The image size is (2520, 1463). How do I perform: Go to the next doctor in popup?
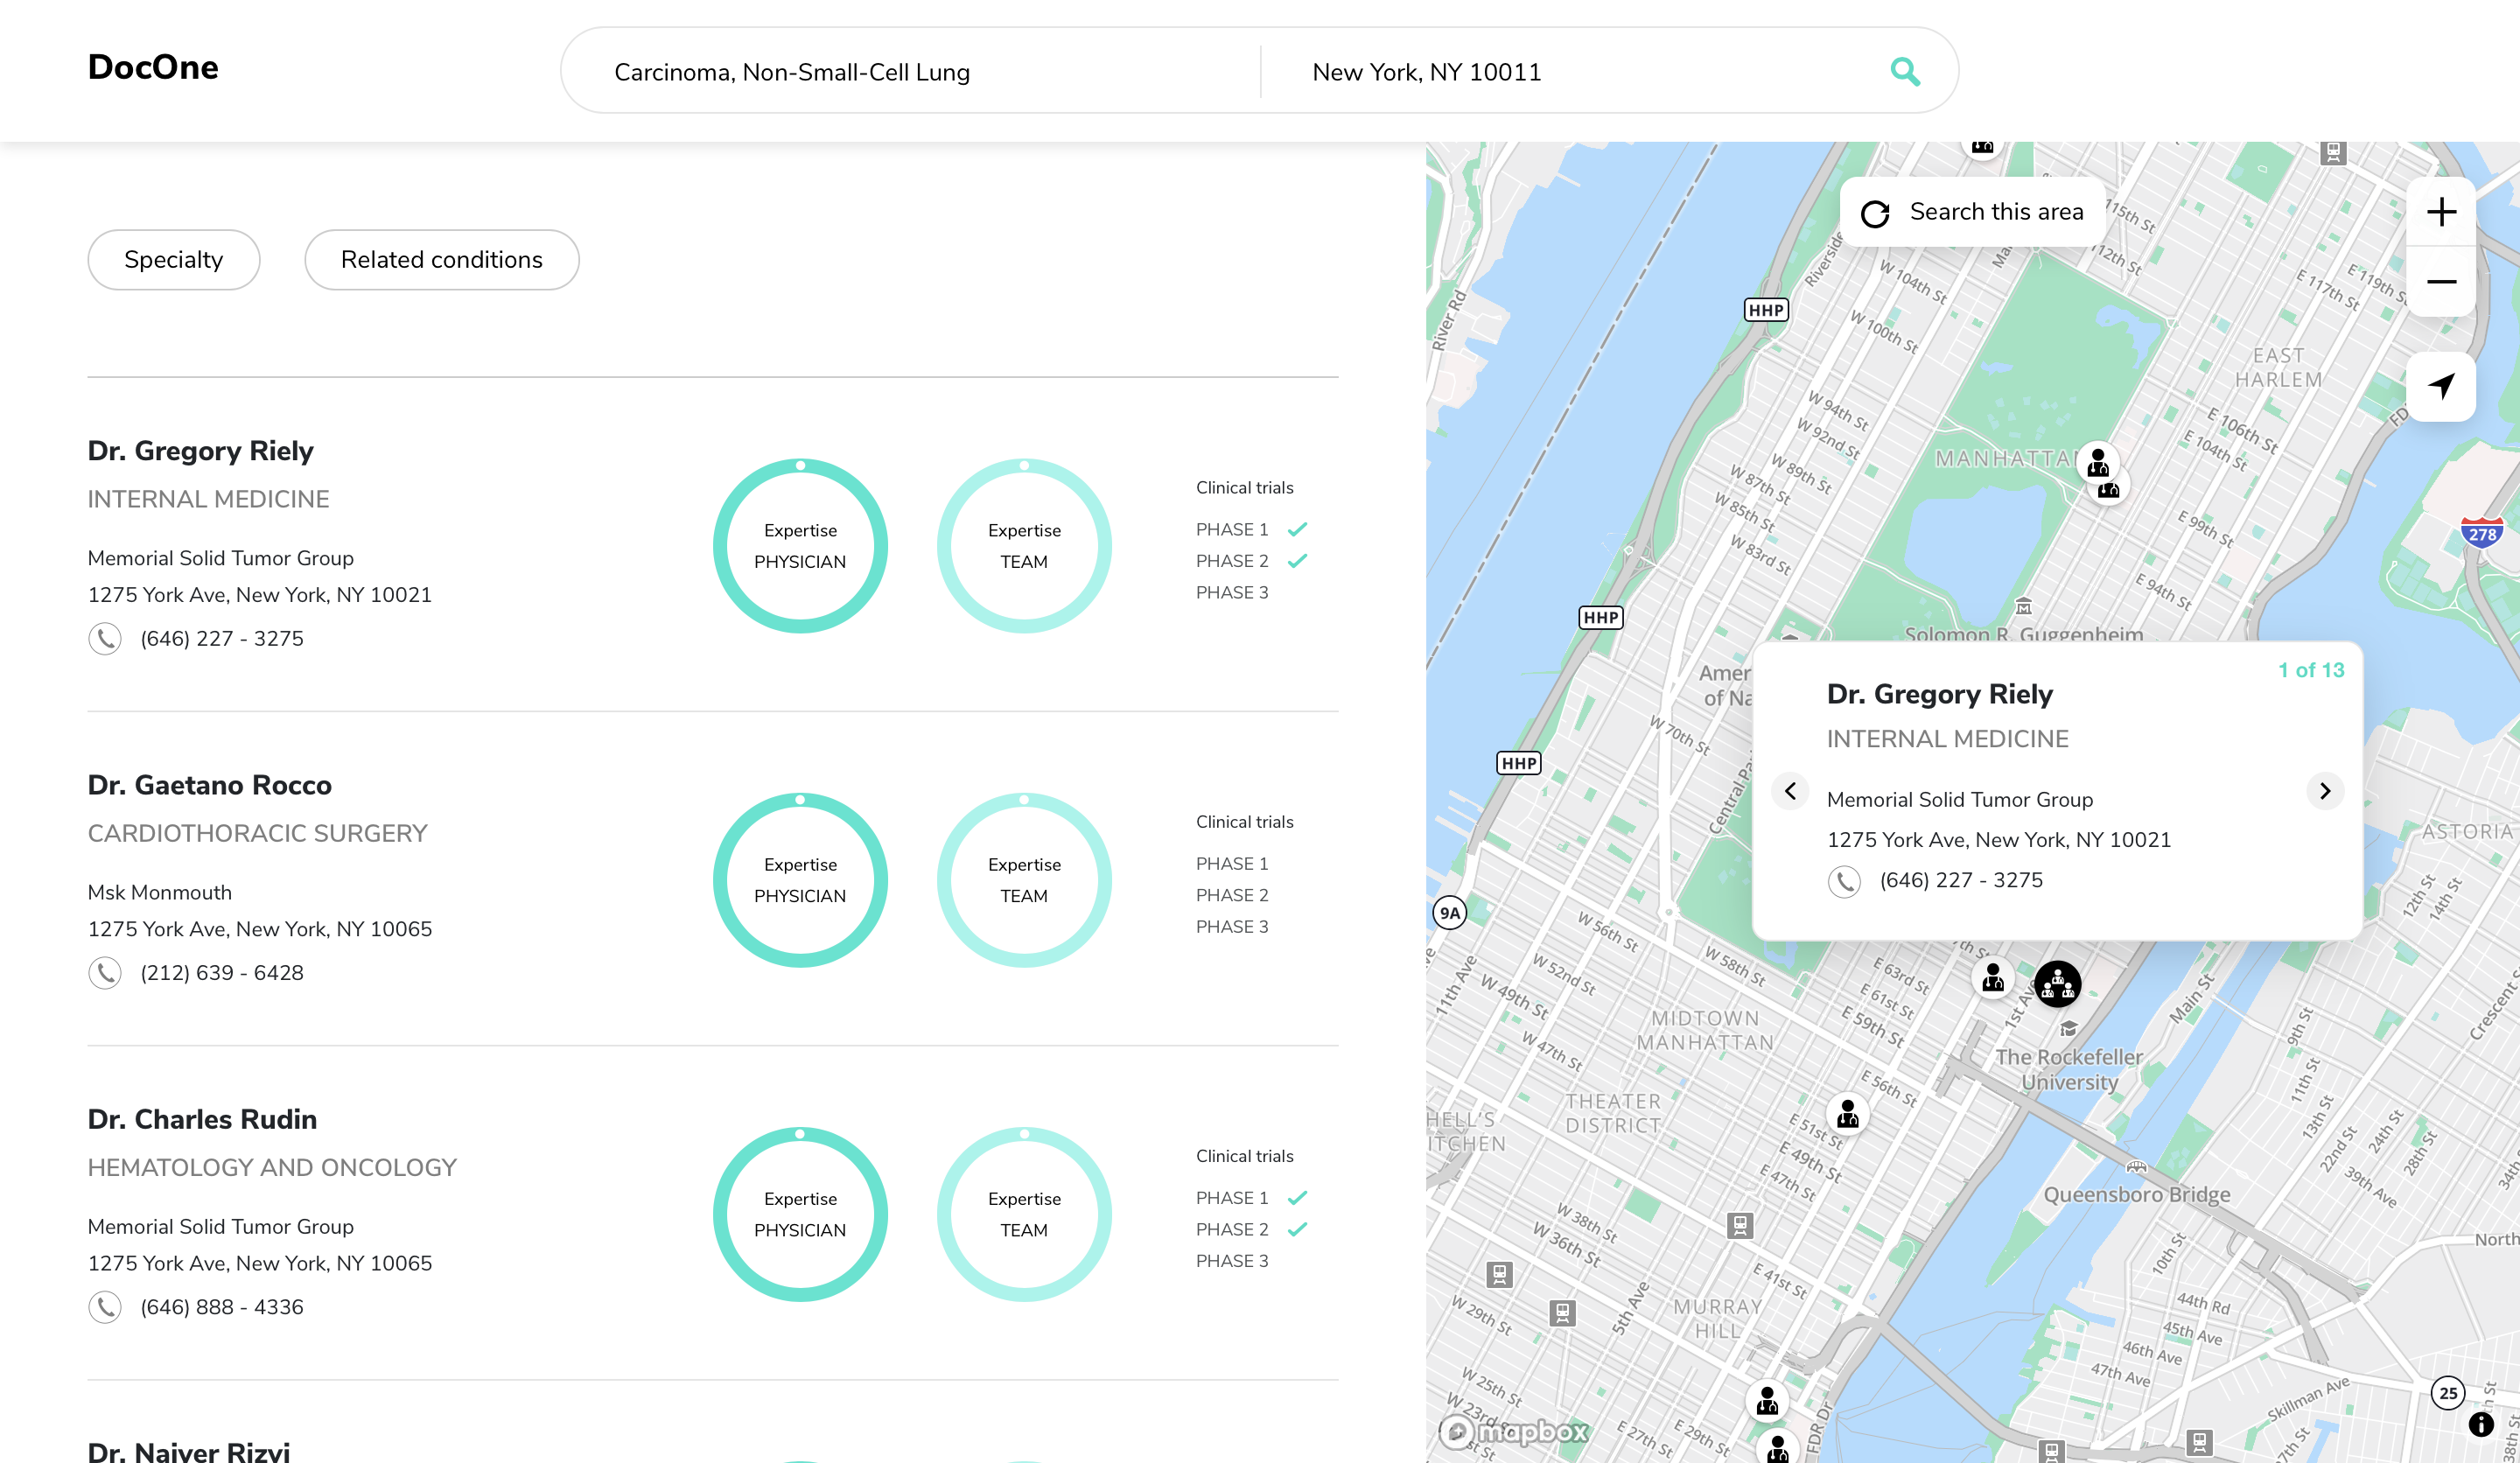click(x=2325, y=791)
